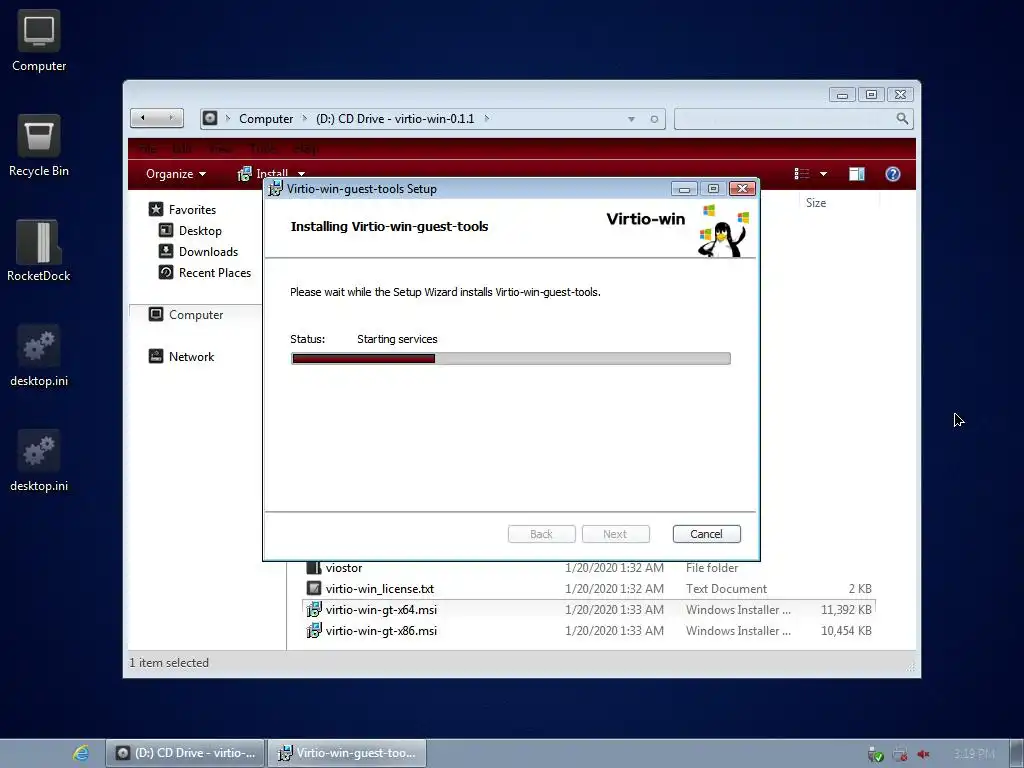Click the '10,454 KB' size cell

pyautogui.click(x=846, y=630)
